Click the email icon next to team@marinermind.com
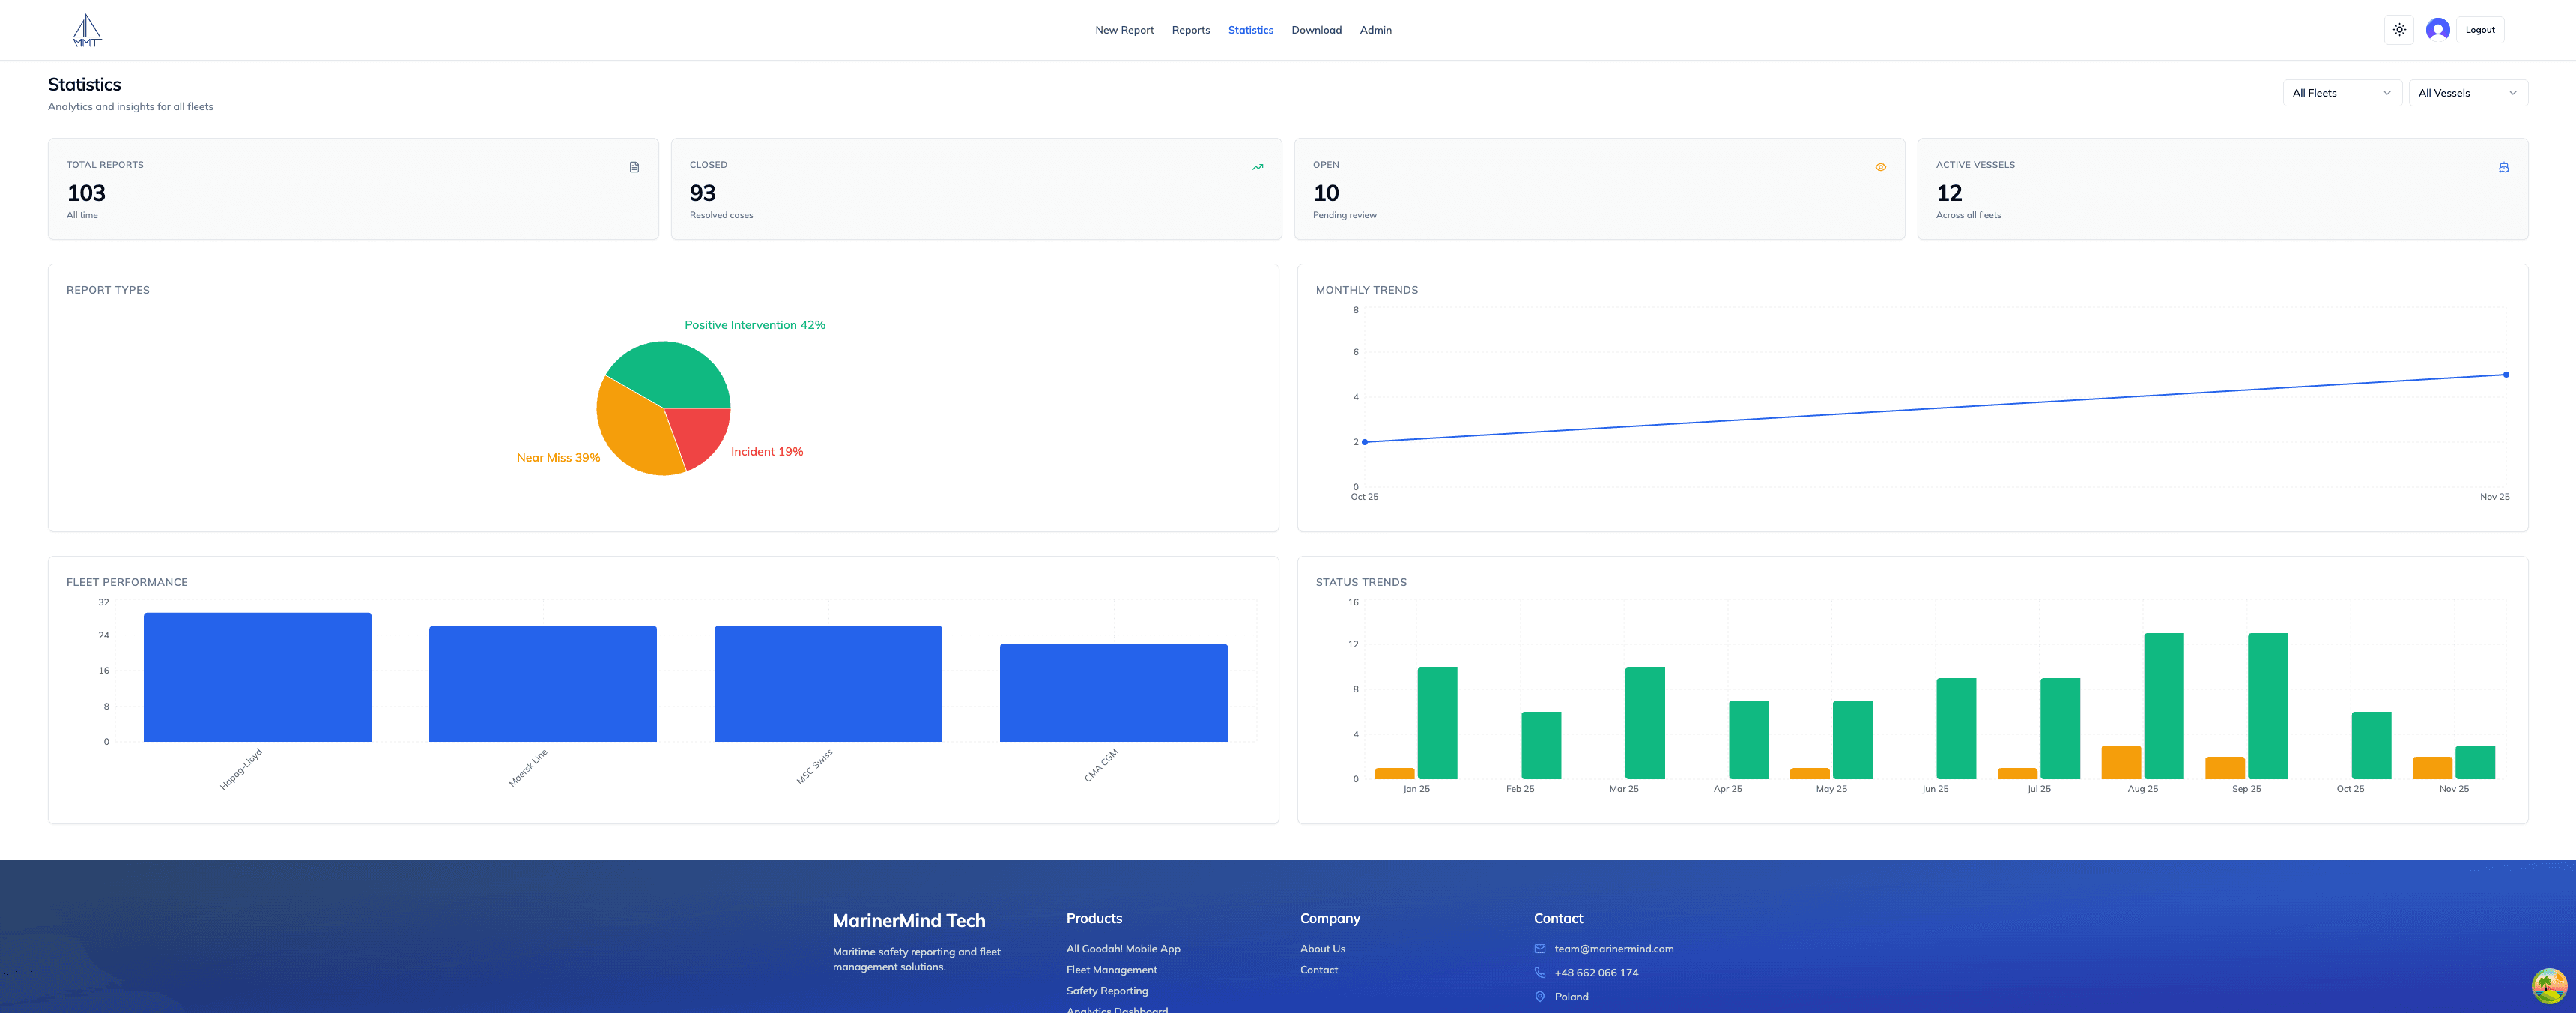This screenshot has width=2576, height=1013. click(x=1540, y=949)
